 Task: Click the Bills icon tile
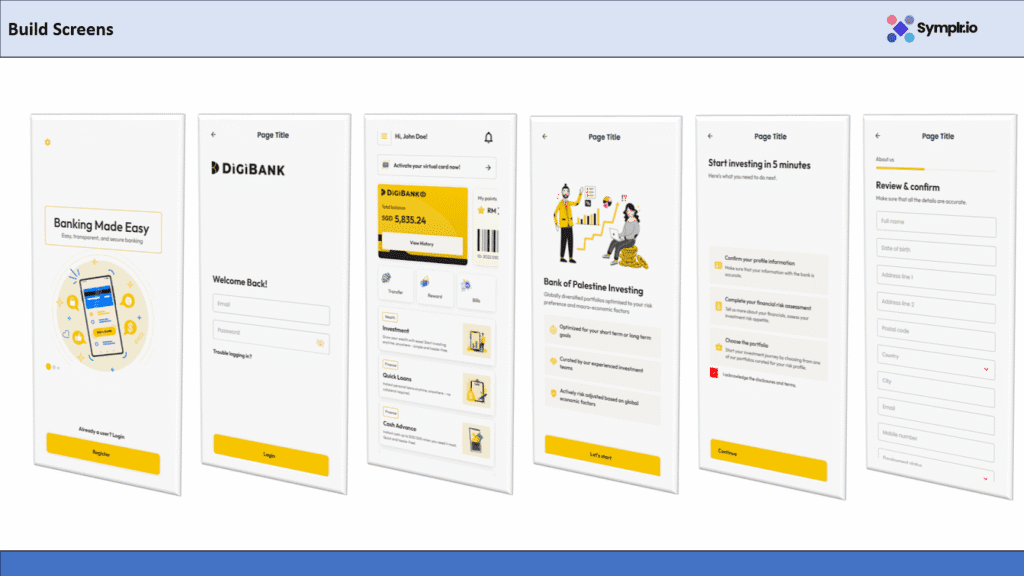pos(475,291)
